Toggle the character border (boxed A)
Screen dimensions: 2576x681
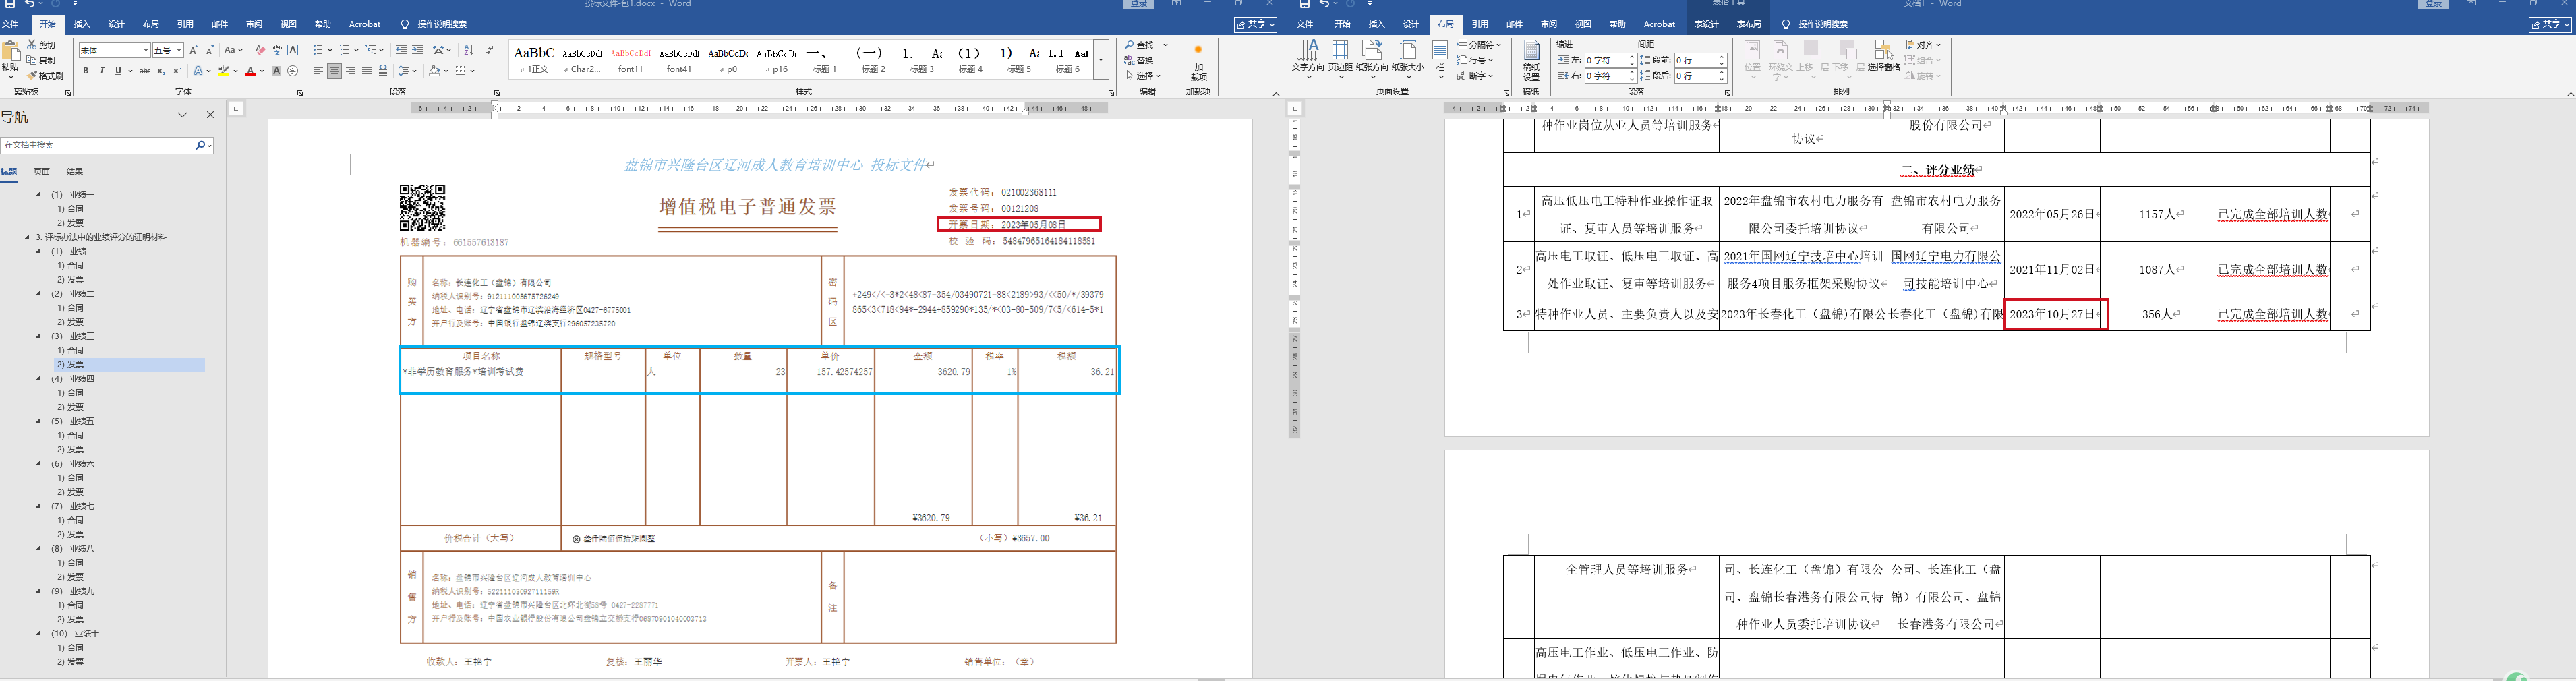point(293,50)
